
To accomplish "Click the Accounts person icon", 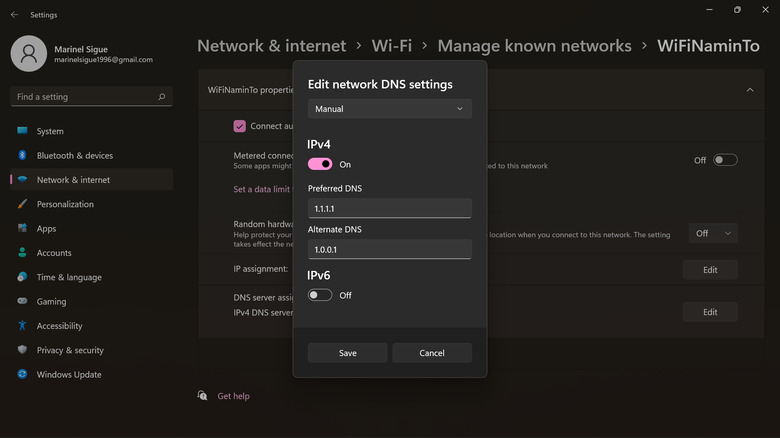I will pyautogui.click(x=22, y=253).
